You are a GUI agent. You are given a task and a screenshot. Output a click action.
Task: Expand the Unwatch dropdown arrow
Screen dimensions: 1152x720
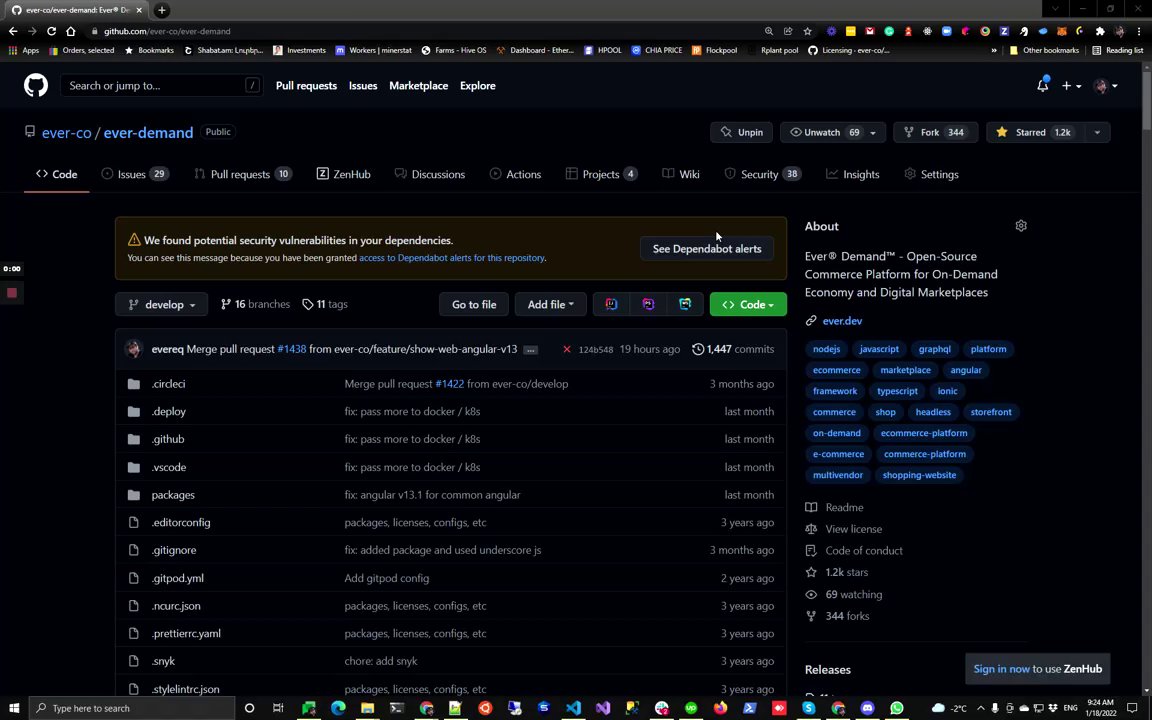[873, 132]
